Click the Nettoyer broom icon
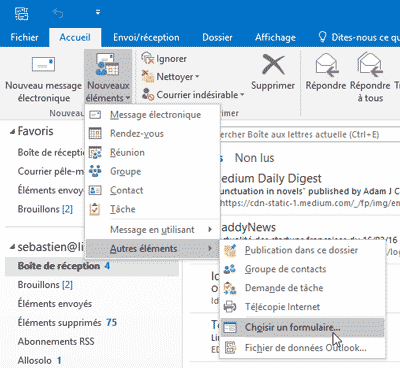This screenshot has height=368, width=400. tap(148, 77)
